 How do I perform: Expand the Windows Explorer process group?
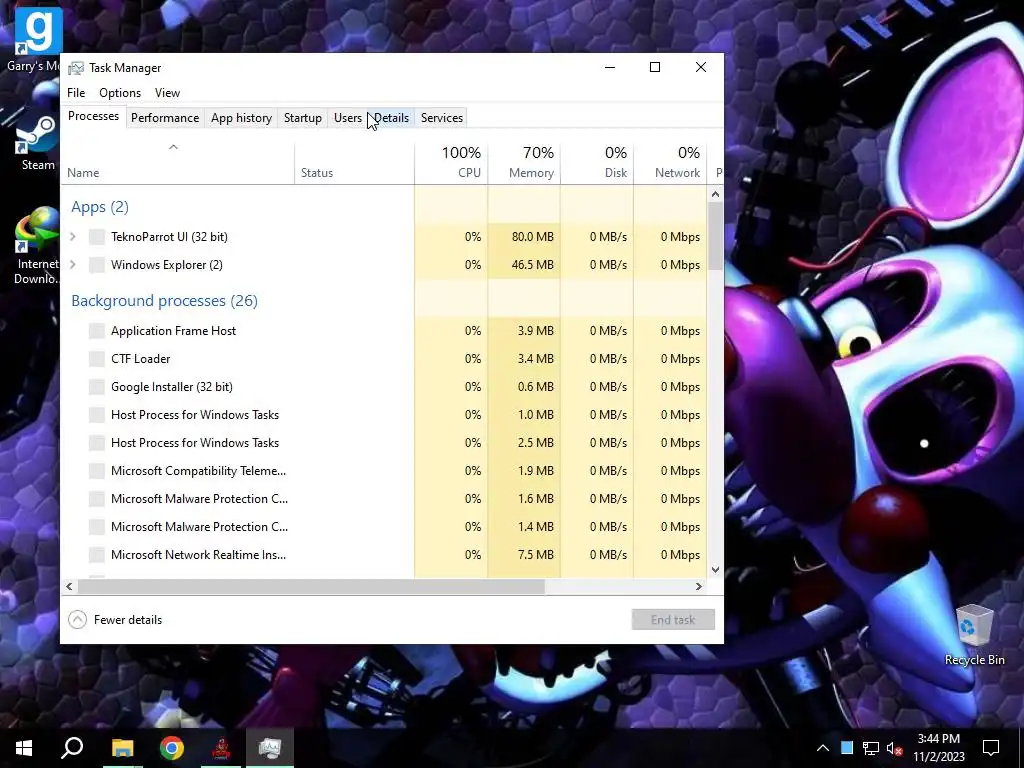(73, 265)
